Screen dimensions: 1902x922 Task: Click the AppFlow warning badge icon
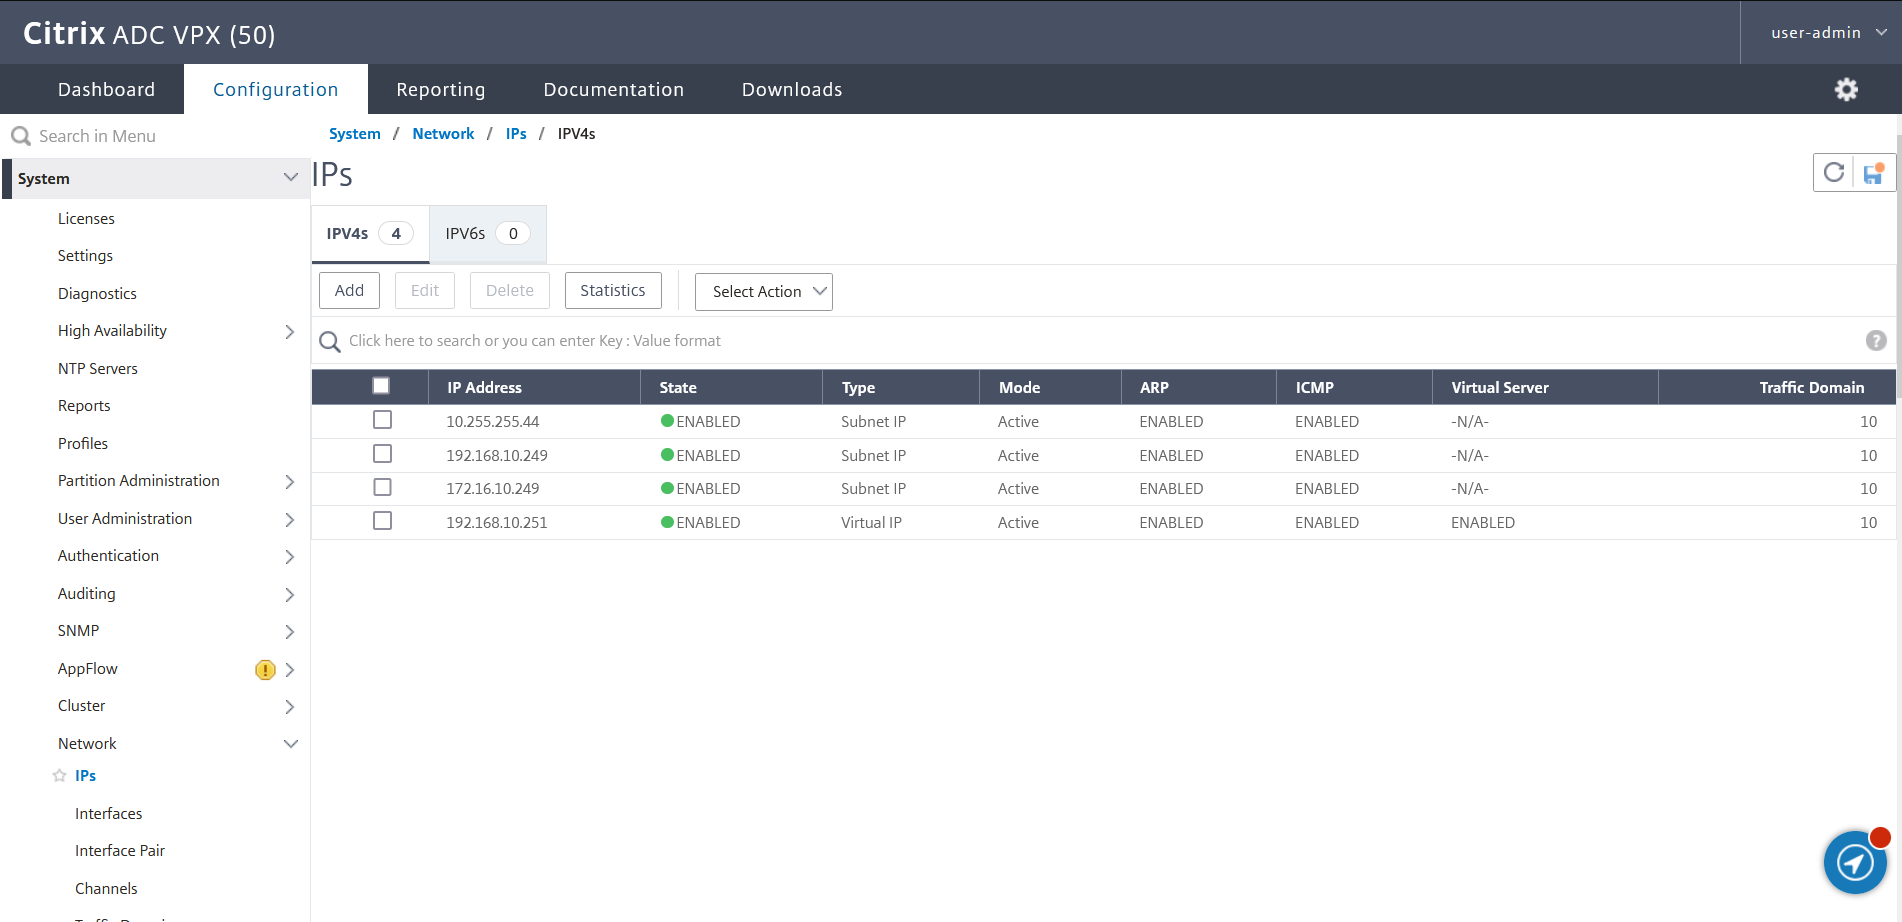[265, 670]
